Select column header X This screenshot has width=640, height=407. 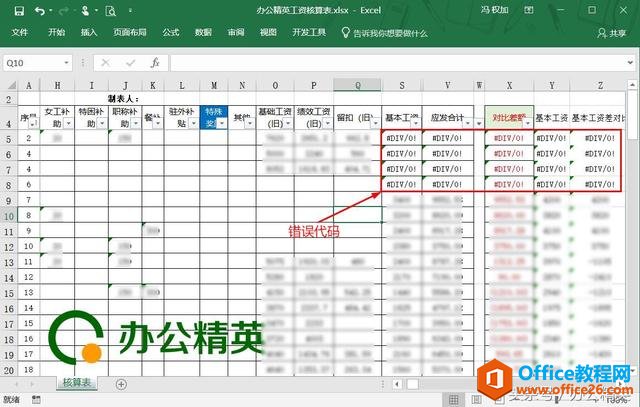509,85
